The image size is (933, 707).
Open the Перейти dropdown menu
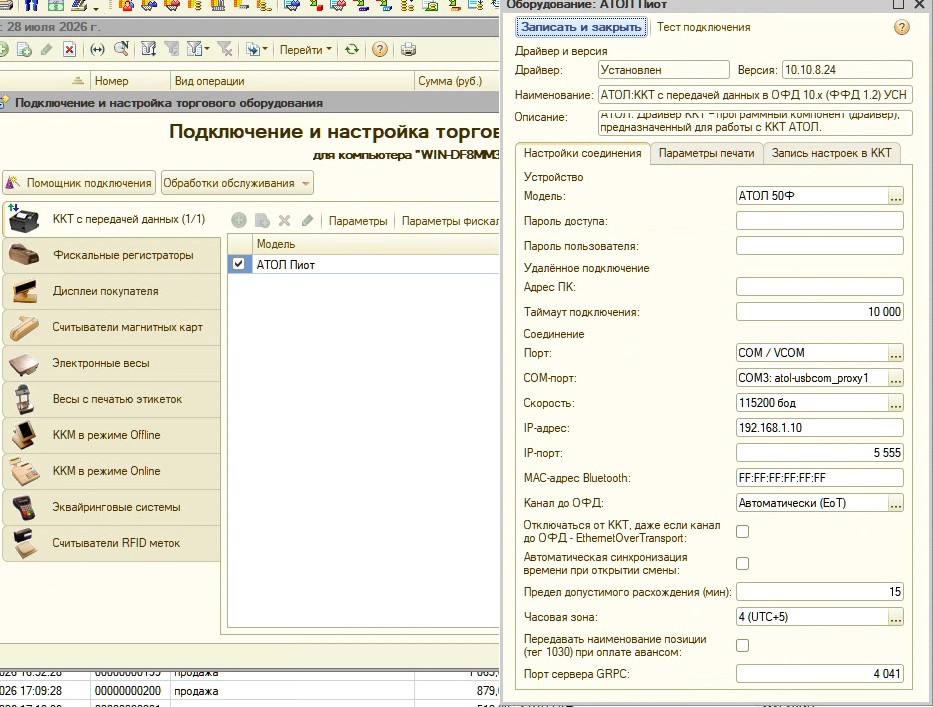306,50
